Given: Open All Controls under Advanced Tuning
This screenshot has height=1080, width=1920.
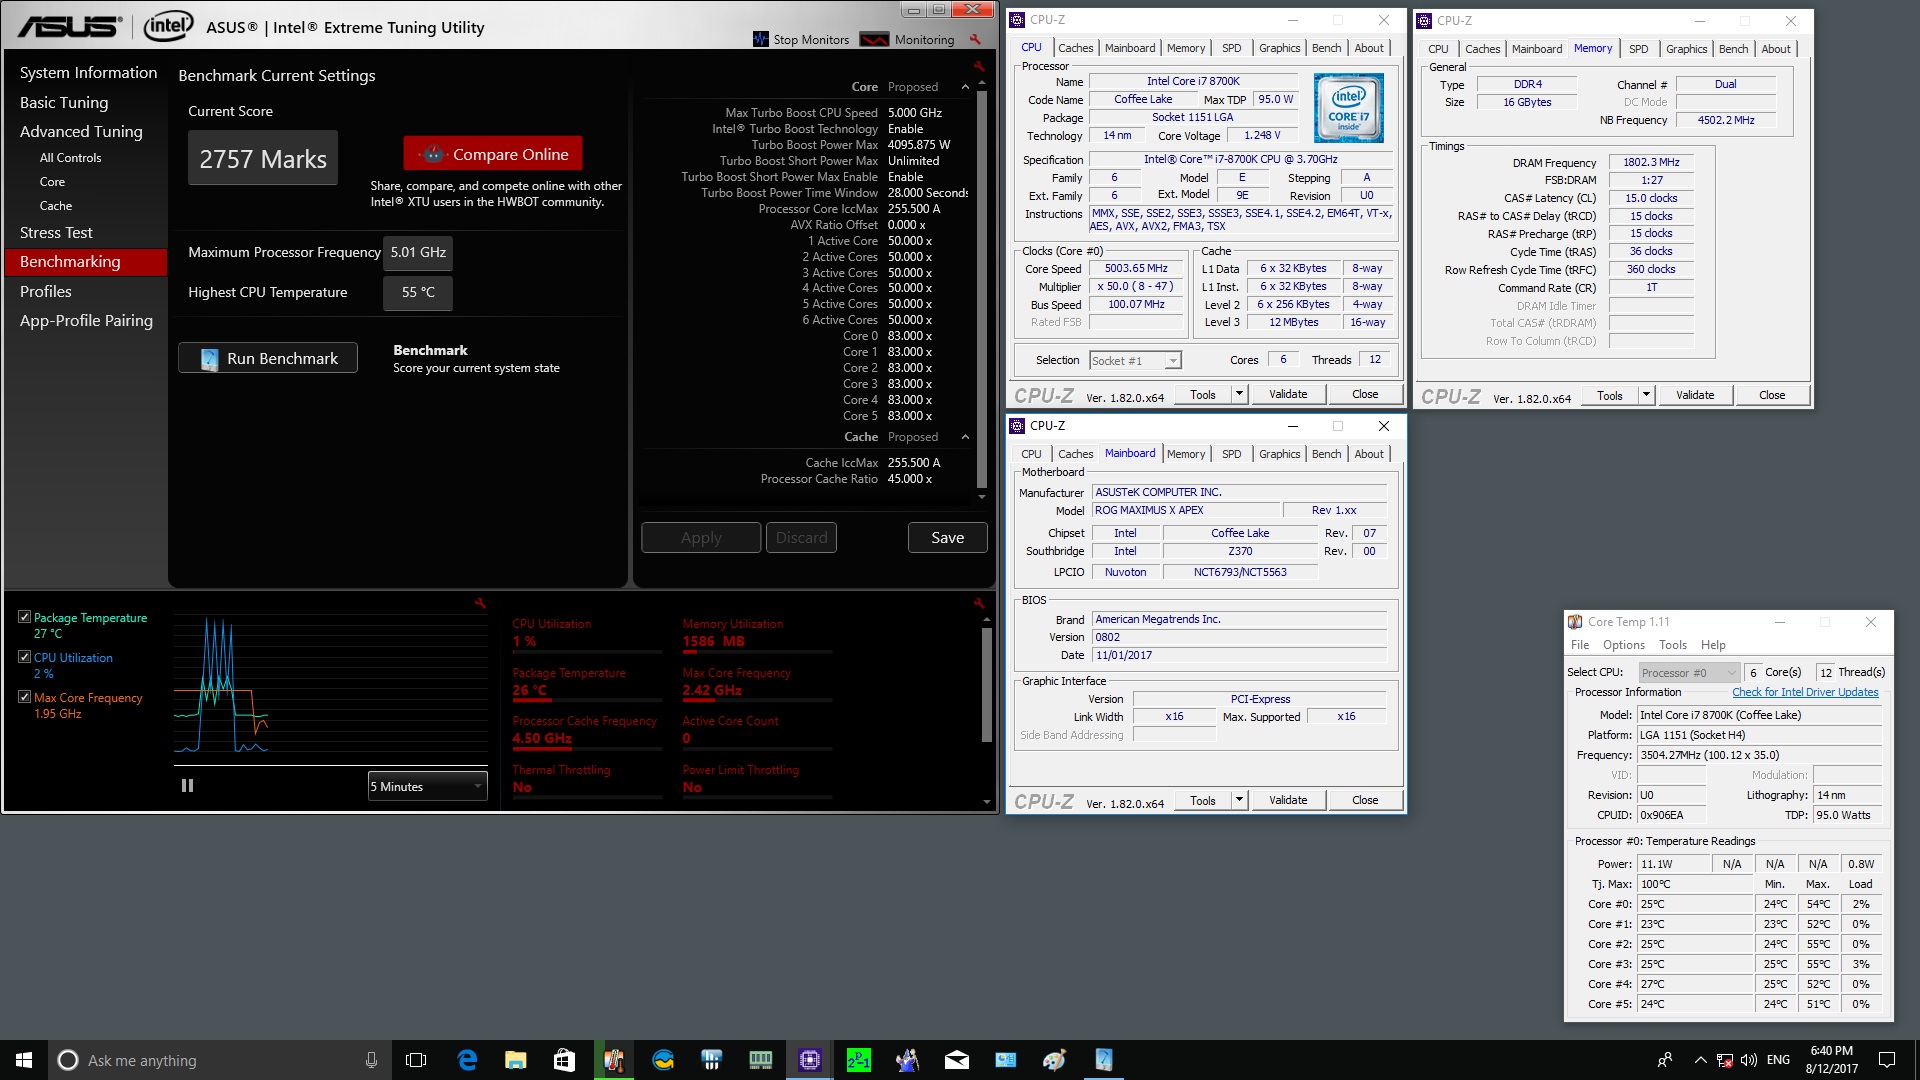Looking at the screenshot, I should pos(70,158).
